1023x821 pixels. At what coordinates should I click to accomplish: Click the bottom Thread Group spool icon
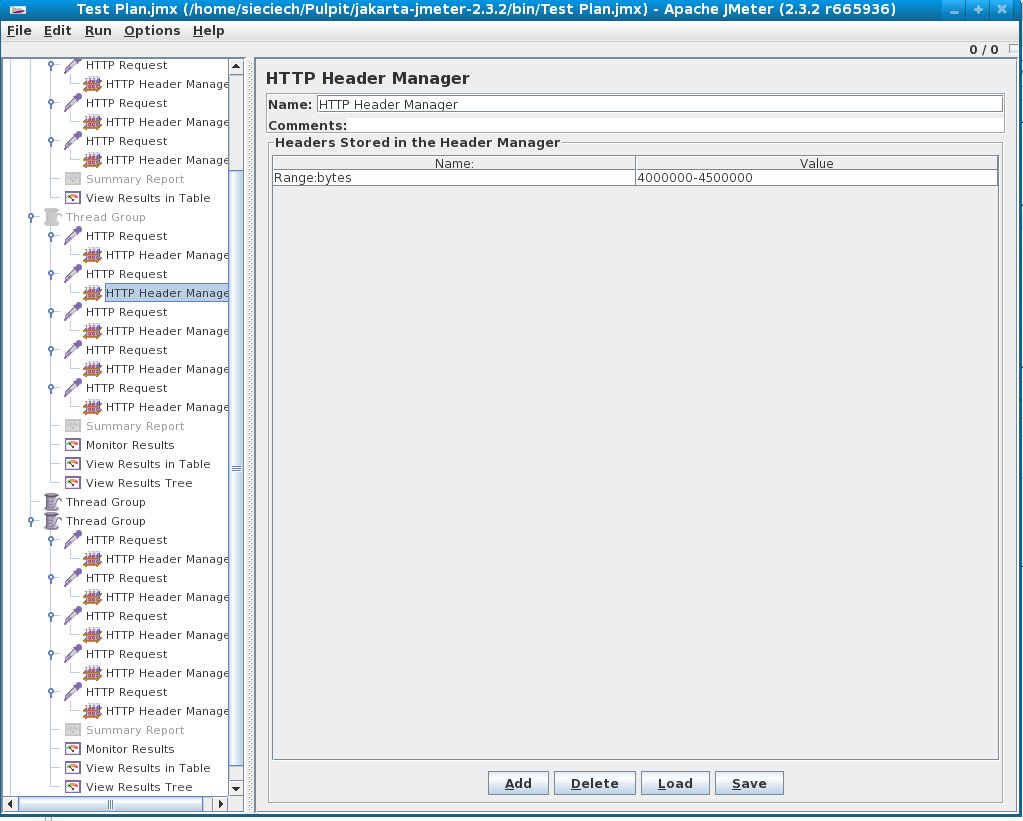pyautogui.click(x=51, y=520)
